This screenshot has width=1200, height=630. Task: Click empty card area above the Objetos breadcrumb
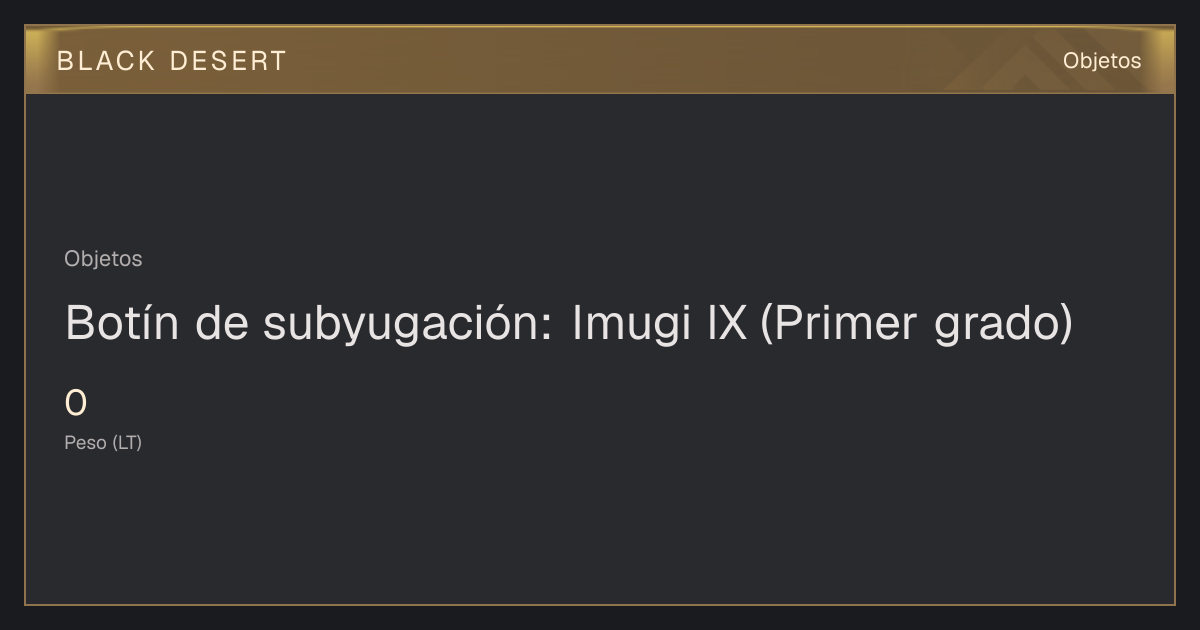coord(600,170)
